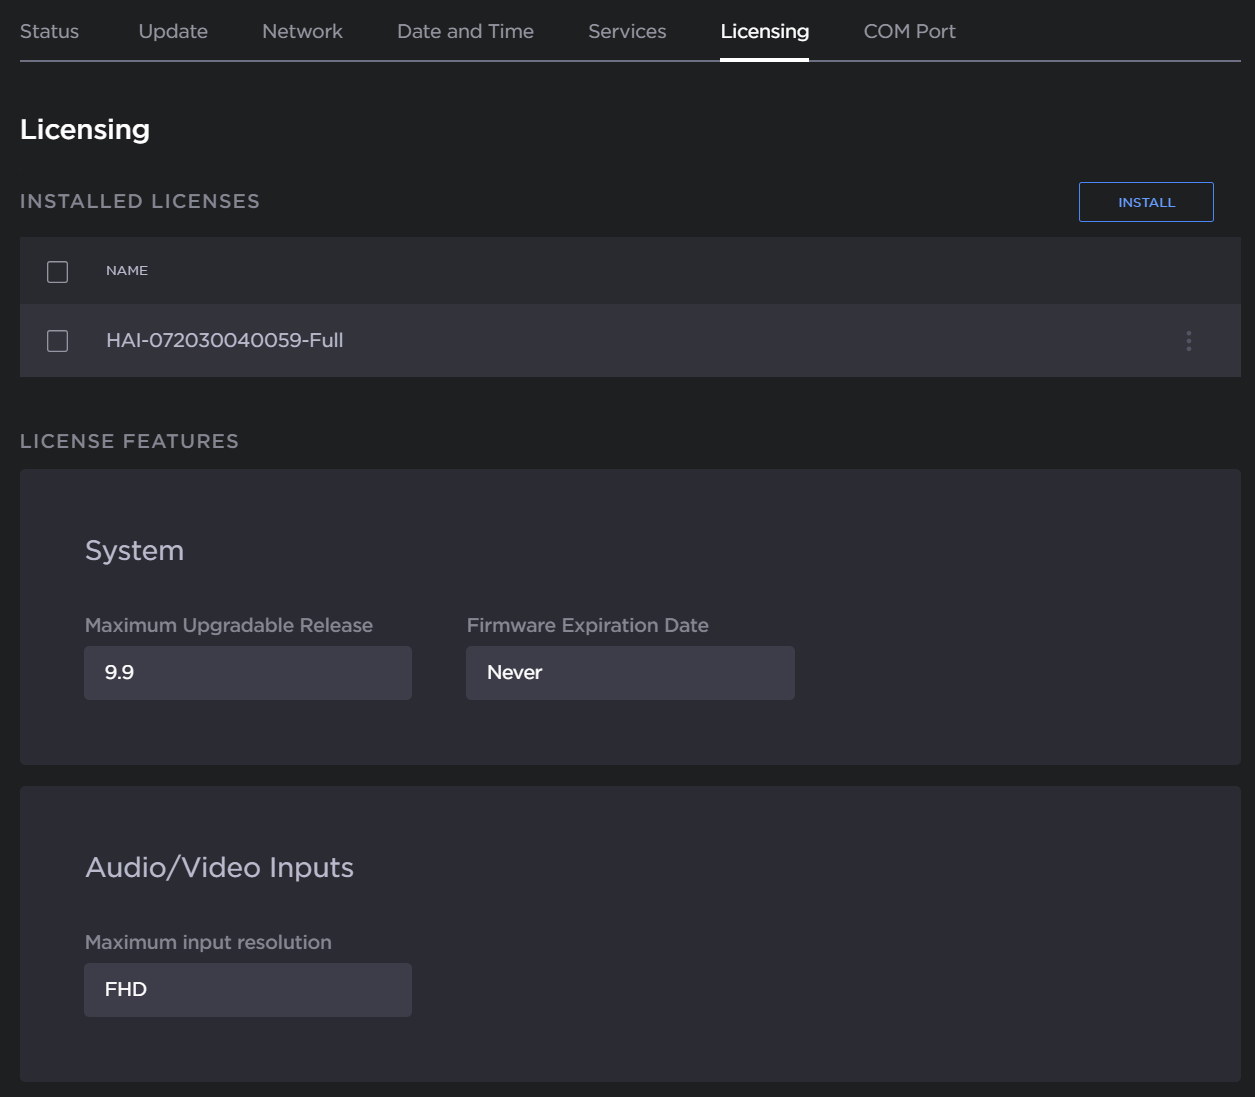This screenshot has width=1255, height=1097.
Task: Click the Audio/Video Inputs section heading
Action: pyautogui.click(x=219, y=867)
